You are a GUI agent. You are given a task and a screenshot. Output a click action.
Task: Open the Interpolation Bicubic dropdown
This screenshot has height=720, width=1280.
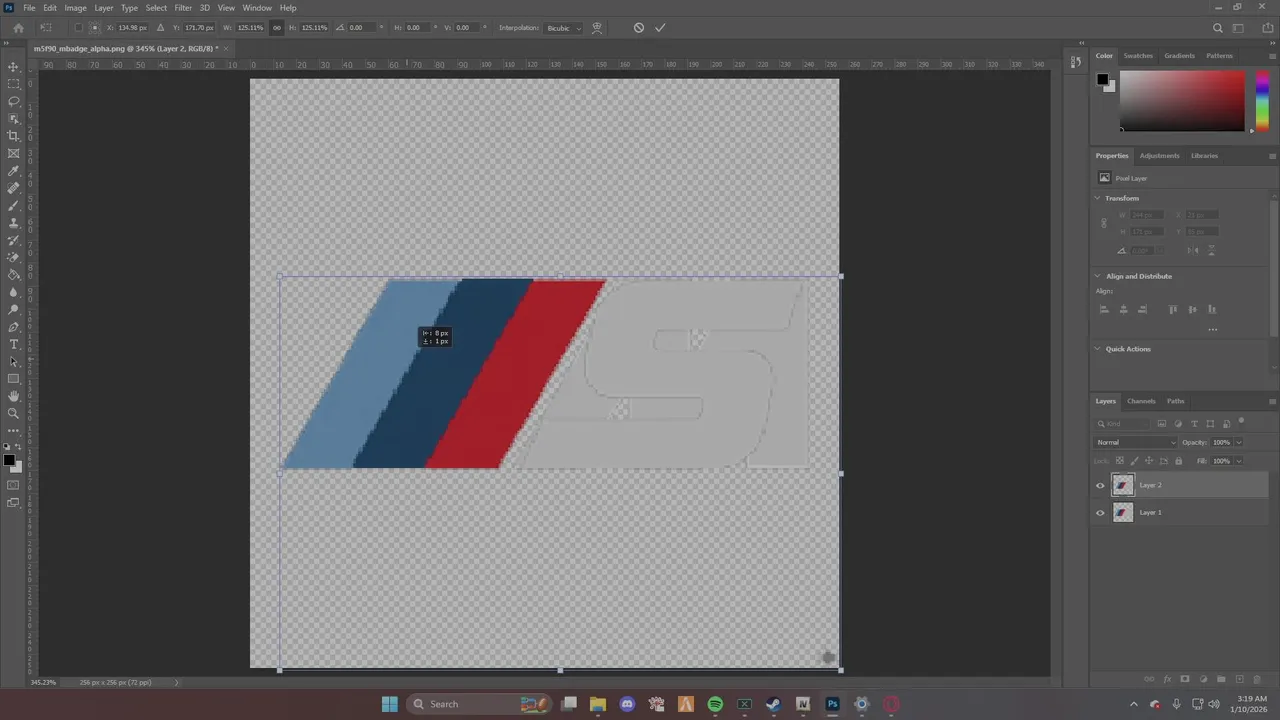pyautogui.click(x=564, y=28)
